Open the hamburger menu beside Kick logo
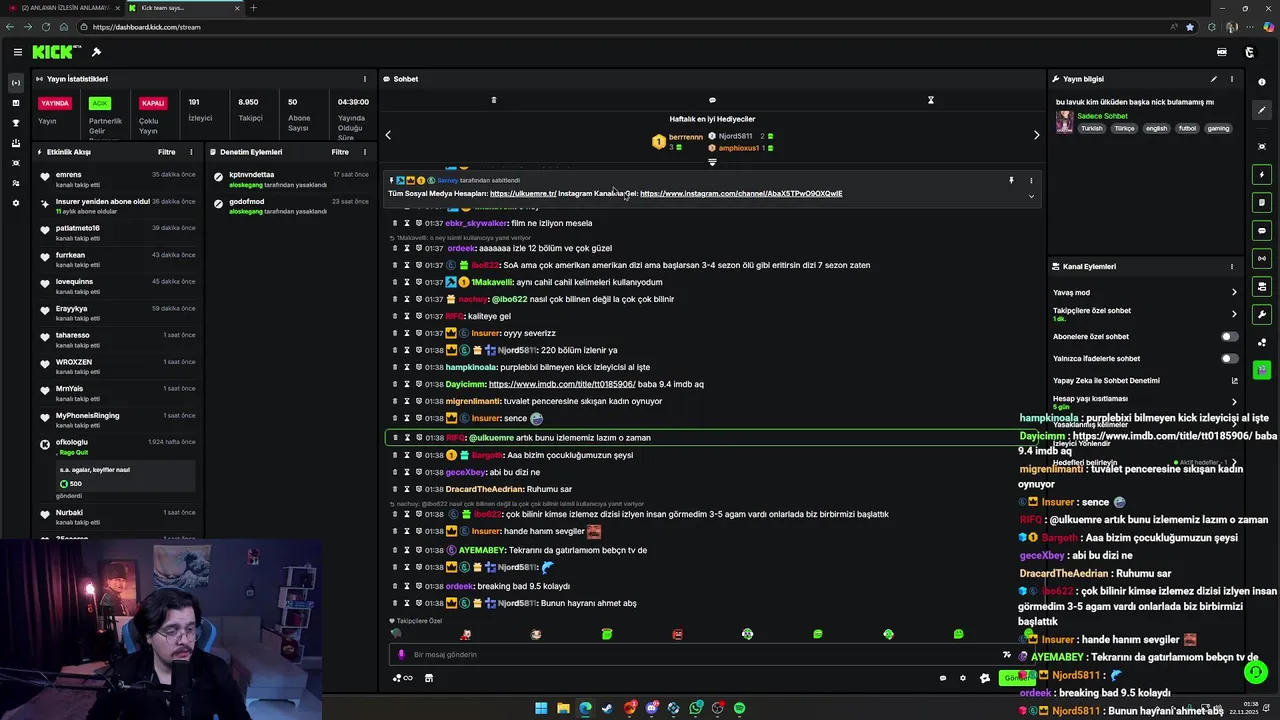 pyautogui.click(x=17, y=52)
